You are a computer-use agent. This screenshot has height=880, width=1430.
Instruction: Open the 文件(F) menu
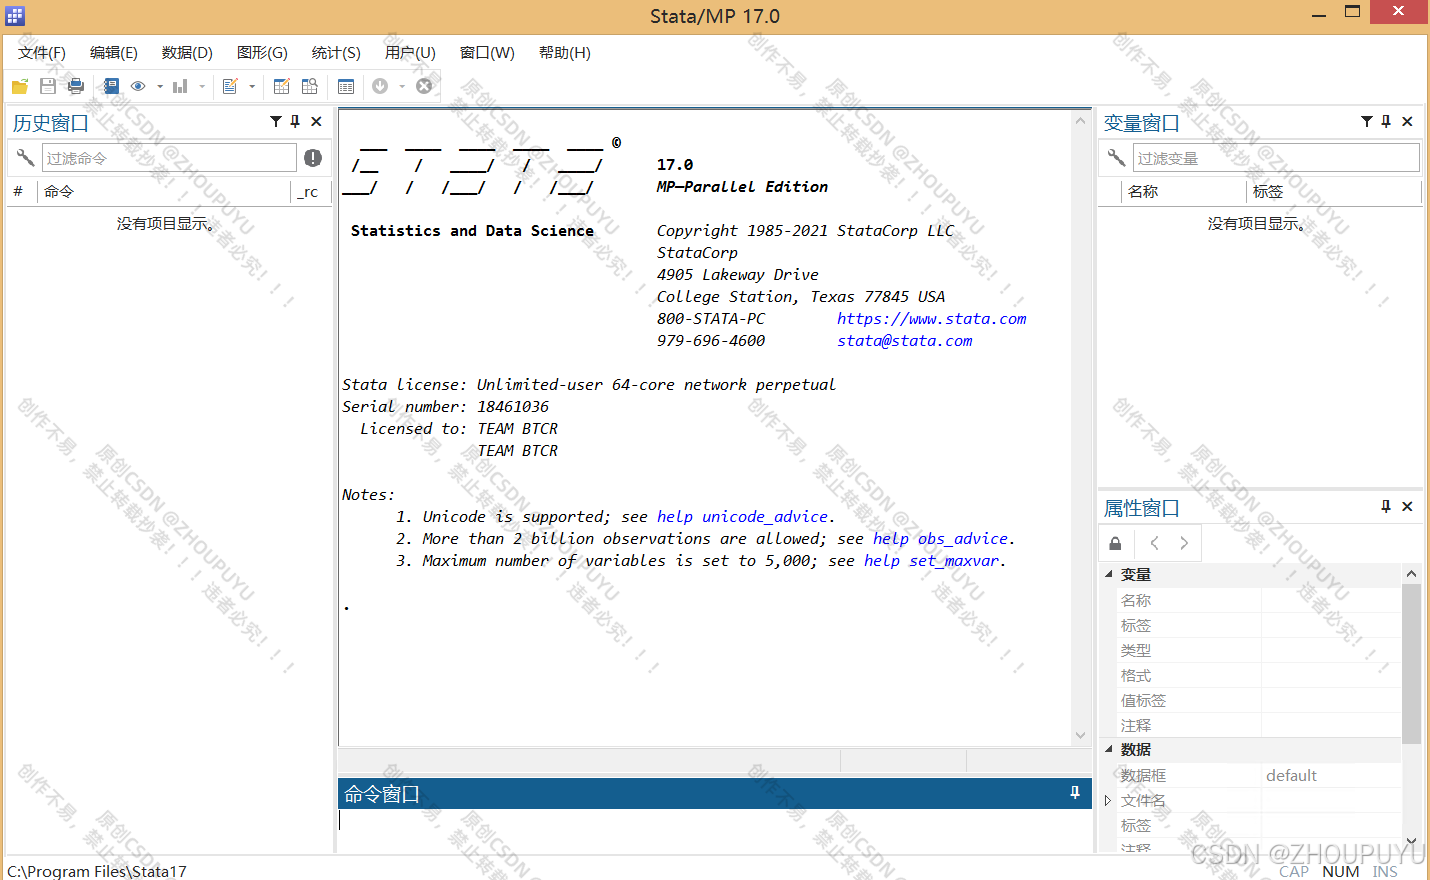coord(42,52)
